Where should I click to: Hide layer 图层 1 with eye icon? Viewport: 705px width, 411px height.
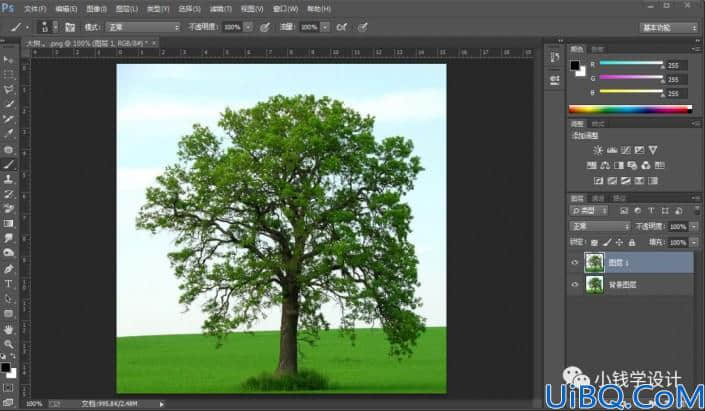[575, 263]
